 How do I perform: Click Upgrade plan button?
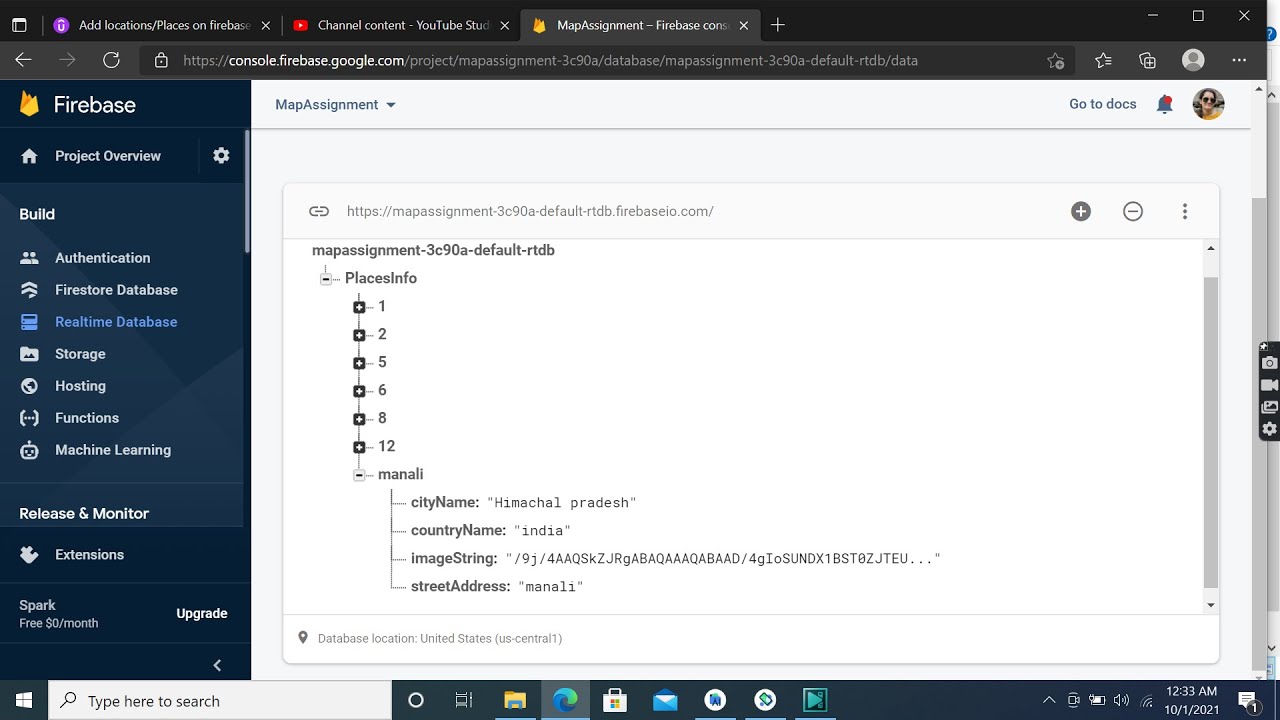202,614
